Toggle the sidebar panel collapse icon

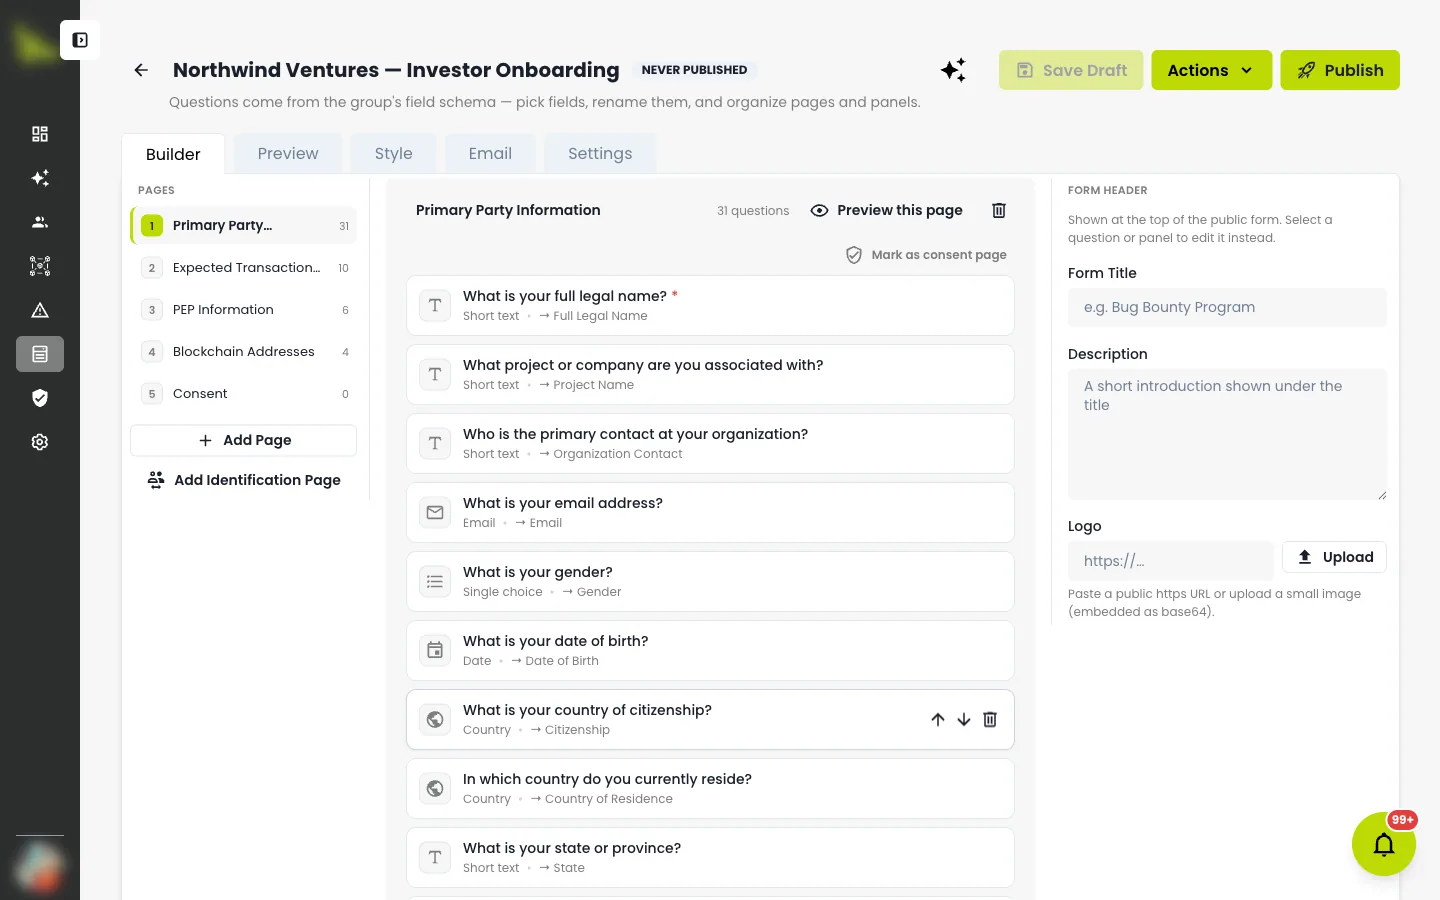80,40
